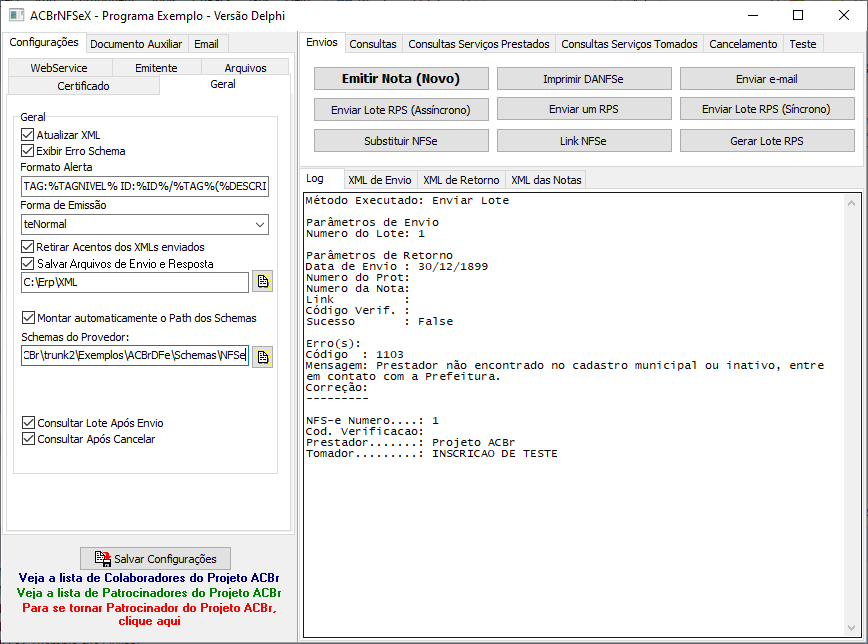This screenshot has height=644, width=868.
Task: Click the Formato Alerta input field
Action: [145, 186]
